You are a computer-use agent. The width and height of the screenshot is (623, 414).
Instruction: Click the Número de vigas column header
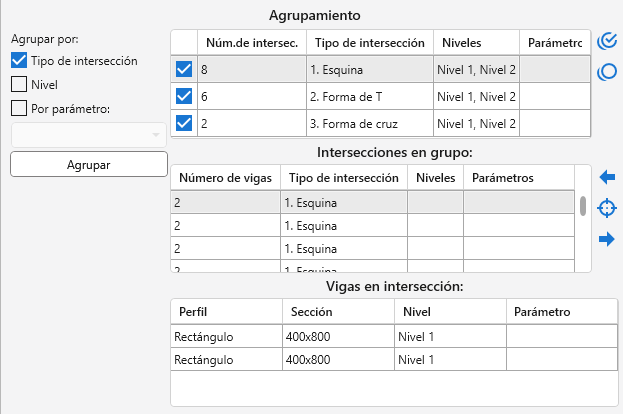225,177
